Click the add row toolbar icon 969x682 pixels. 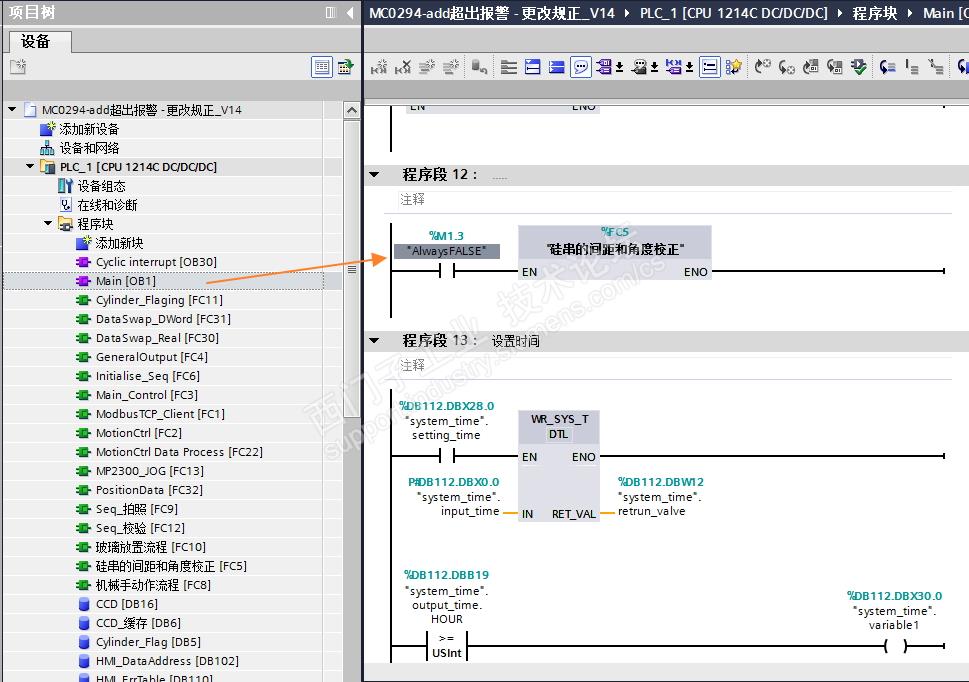point(451,67)
